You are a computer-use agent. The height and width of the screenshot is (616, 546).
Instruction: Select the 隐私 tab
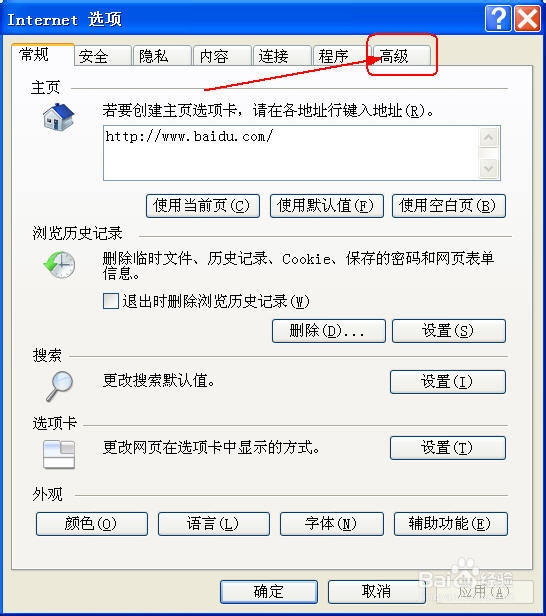pyautogui.click(x=162, y=56)
